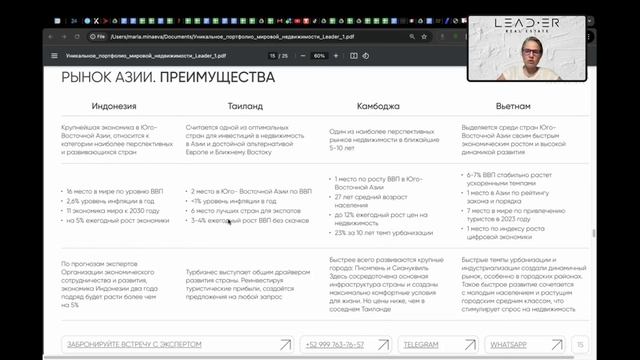Click the '27 лет средний возраст населения' bullet
The width and height of the screenshot is (640, 360).
click(x=371, y=201)
